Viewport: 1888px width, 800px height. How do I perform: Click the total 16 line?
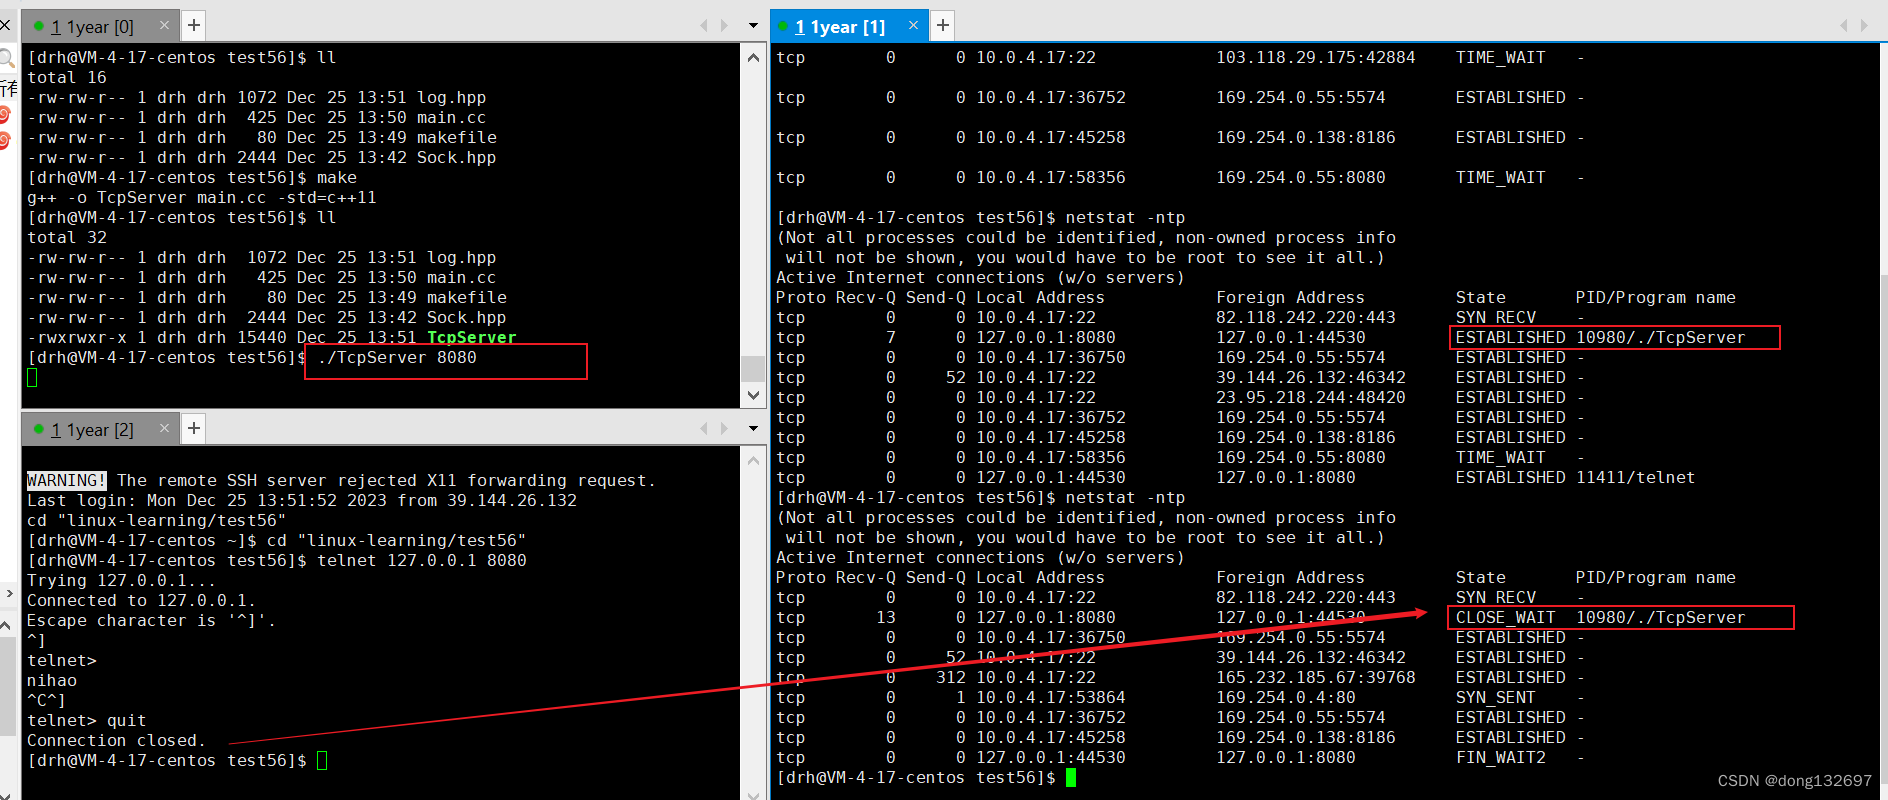(66, 77)
